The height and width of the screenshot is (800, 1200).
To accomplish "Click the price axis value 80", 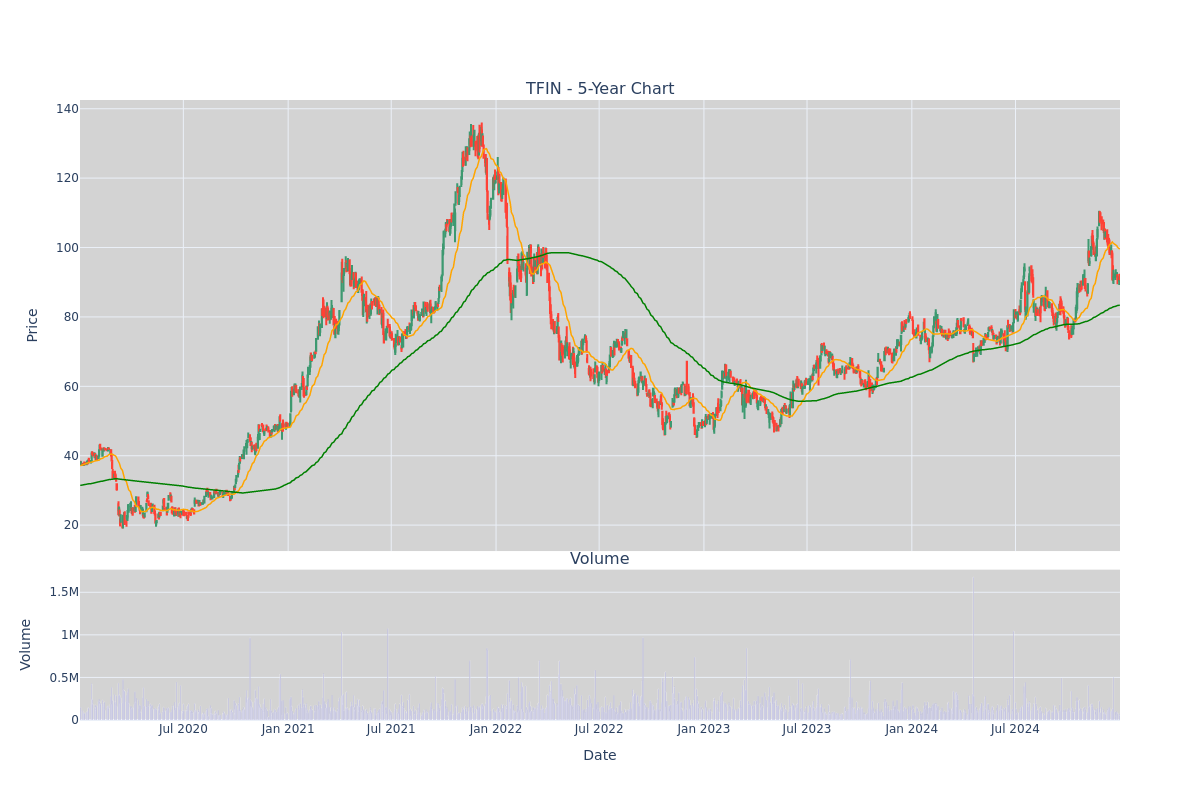I will click(x=70, y=317).
